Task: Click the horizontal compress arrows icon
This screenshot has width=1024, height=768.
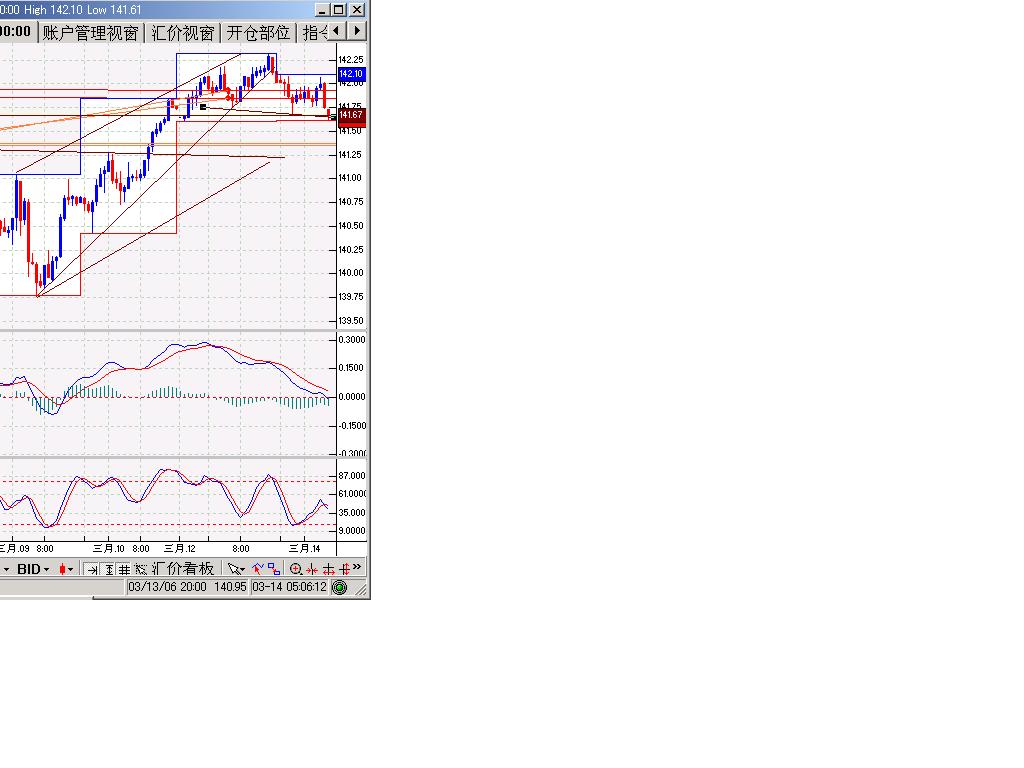Action: (312, 569)
